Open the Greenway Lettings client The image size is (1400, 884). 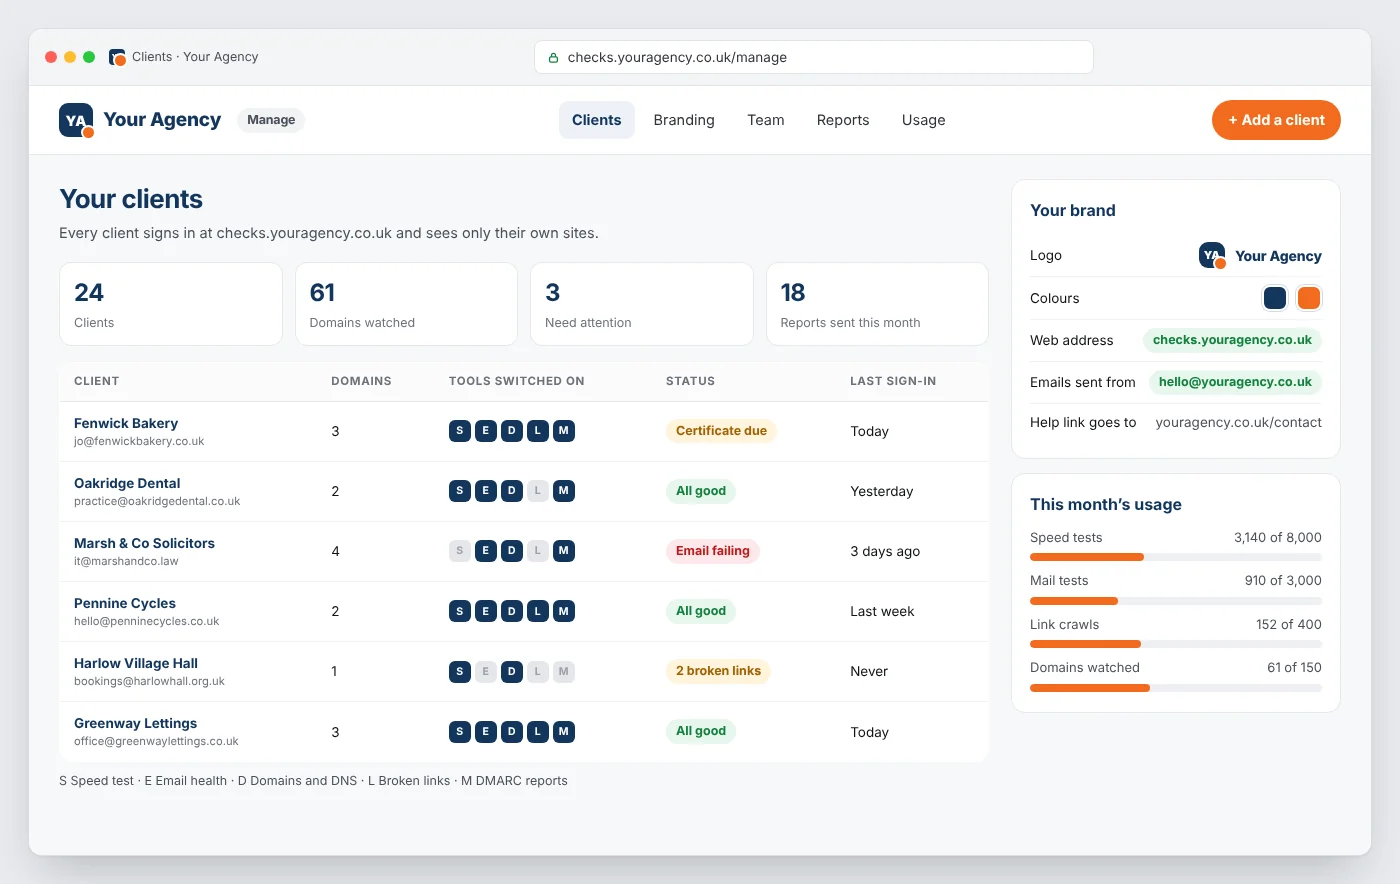pos(135,723)
